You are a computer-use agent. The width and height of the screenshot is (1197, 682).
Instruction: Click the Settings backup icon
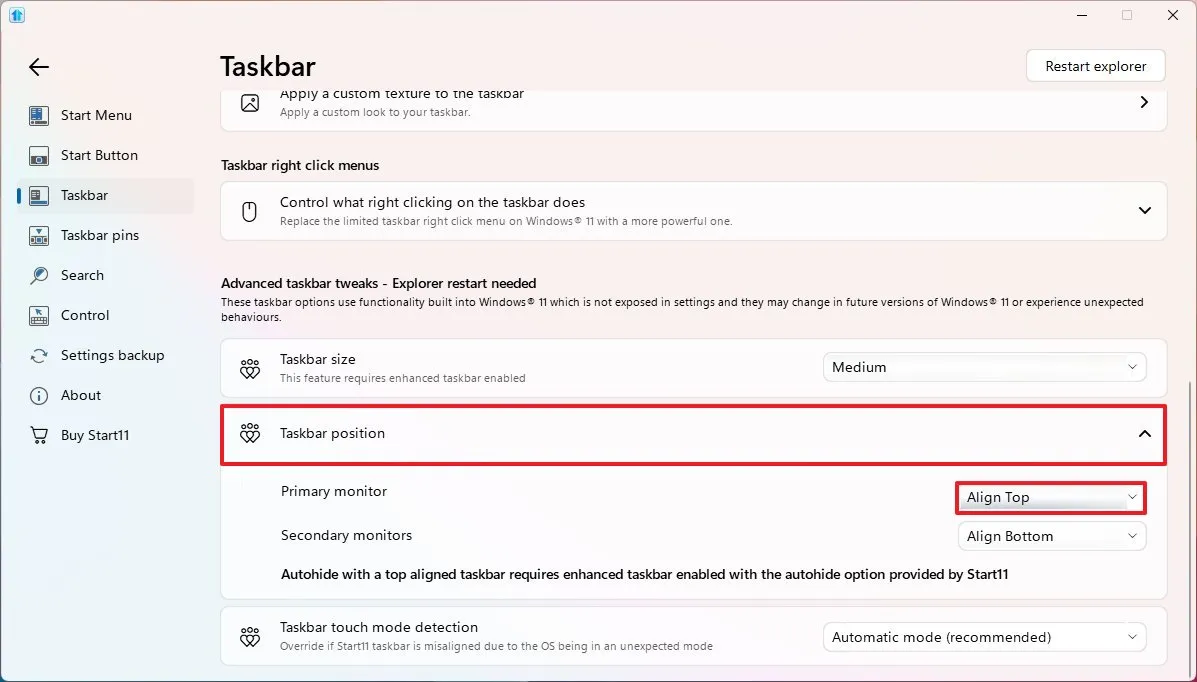[x=39, y=356]
